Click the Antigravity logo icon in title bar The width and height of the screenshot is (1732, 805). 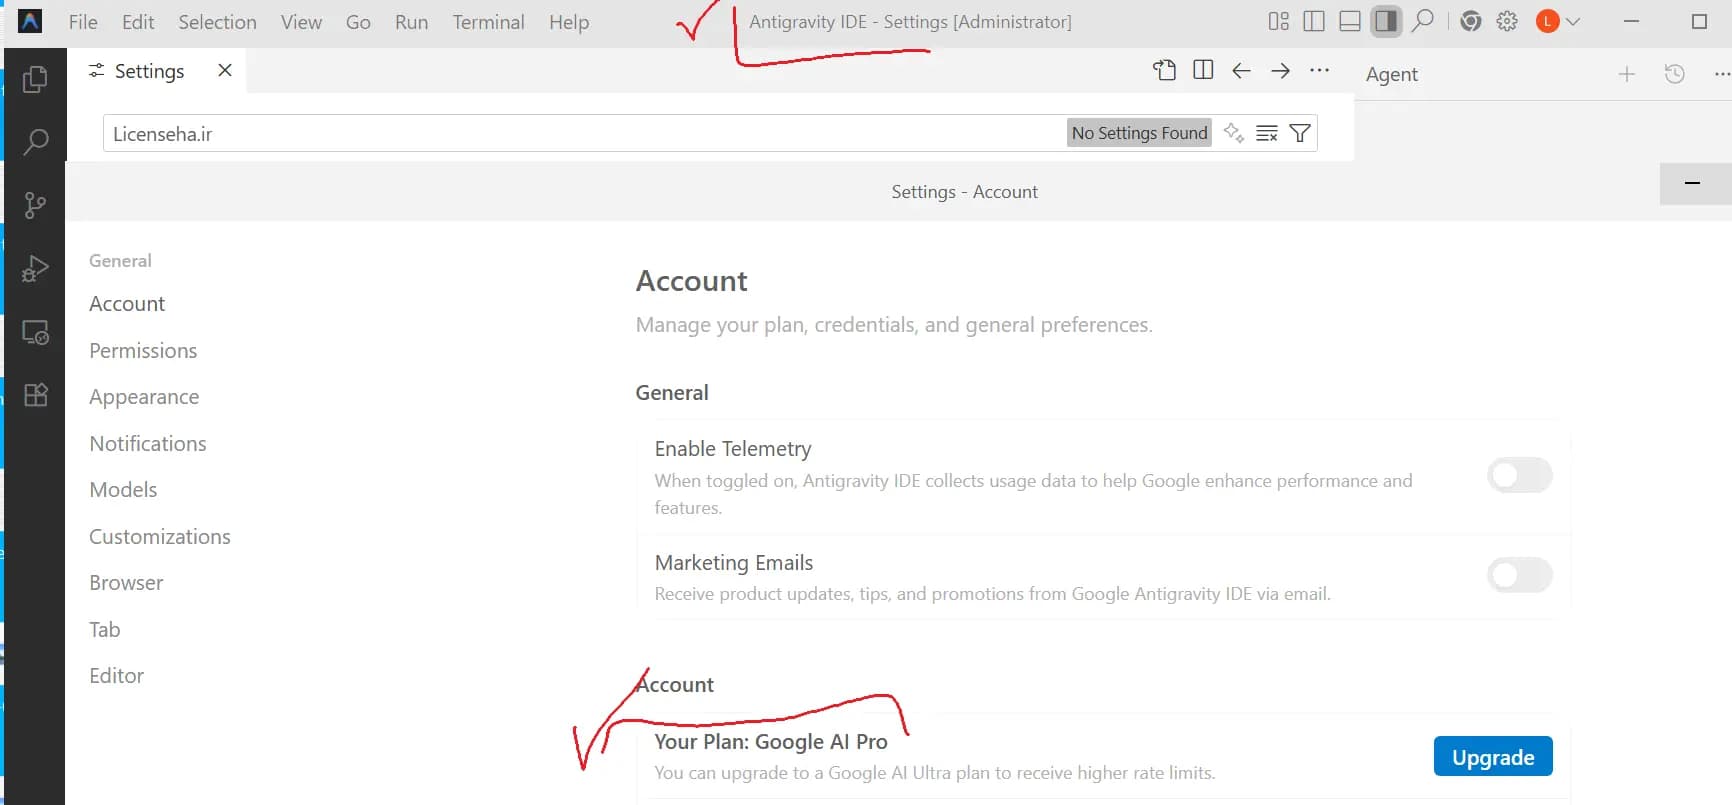pos(30,21)
